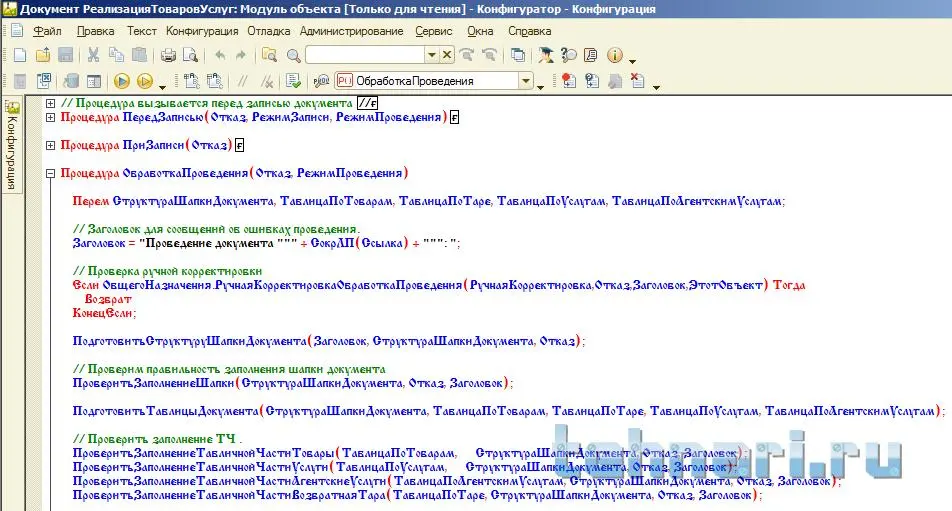Open global search in files icon
The image size is (952, 511).
(x=269, y=55)
